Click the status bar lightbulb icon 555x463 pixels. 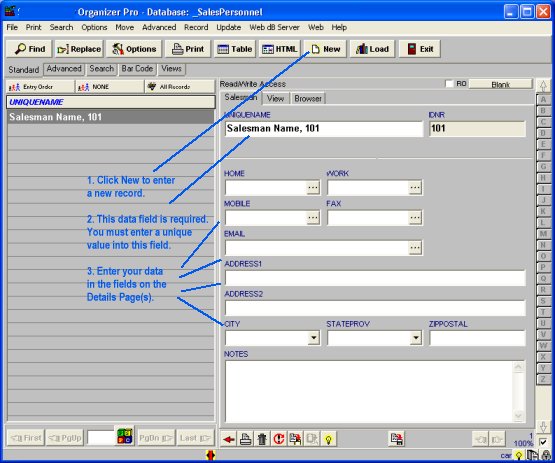click(x=519, y=455)
